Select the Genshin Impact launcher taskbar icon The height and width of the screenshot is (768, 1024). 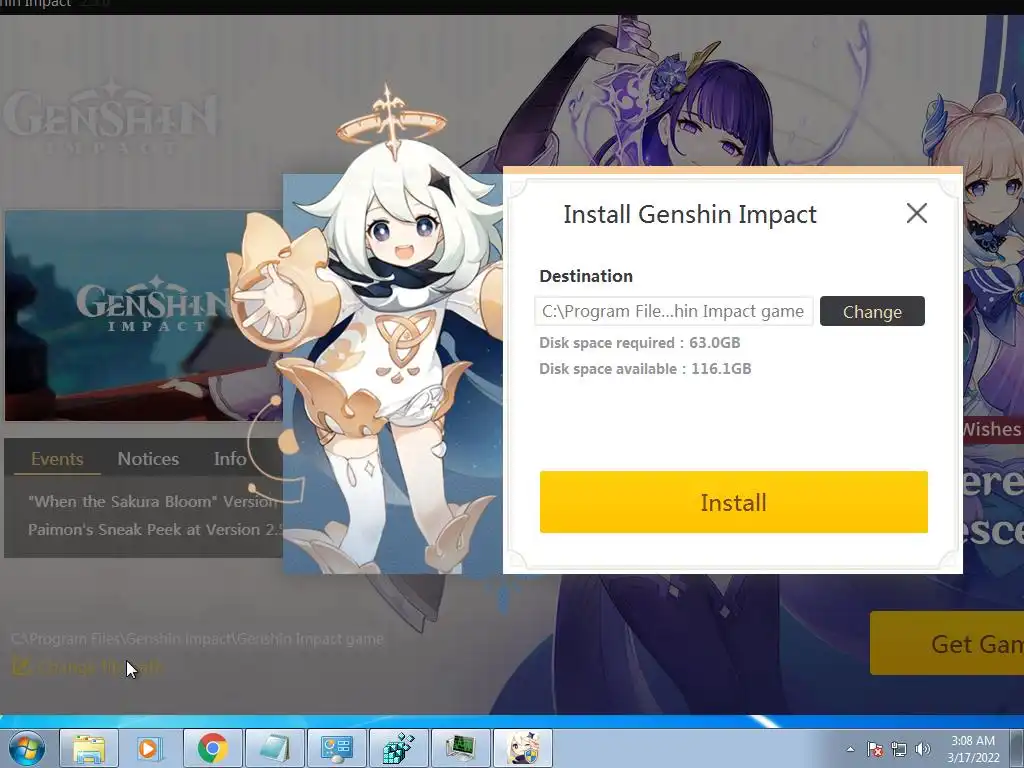click(523, 748)
